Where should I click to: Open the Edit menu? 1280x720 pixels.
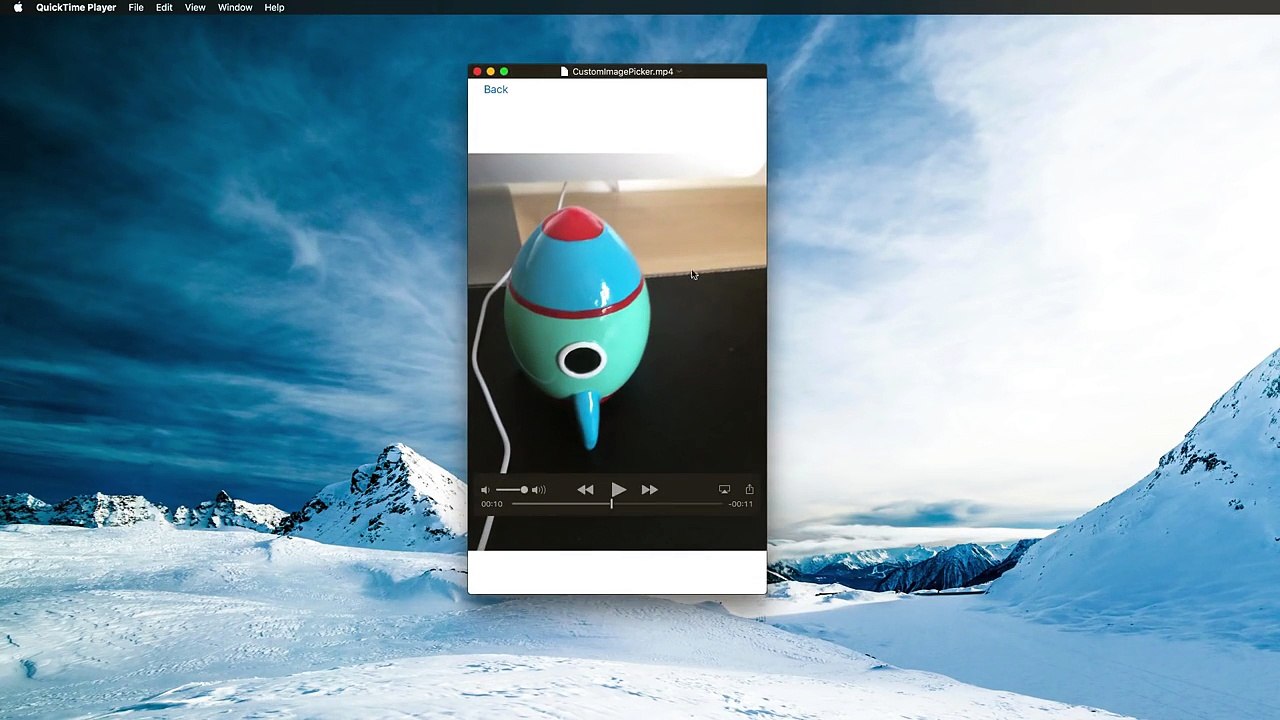[x=164, y=8]
